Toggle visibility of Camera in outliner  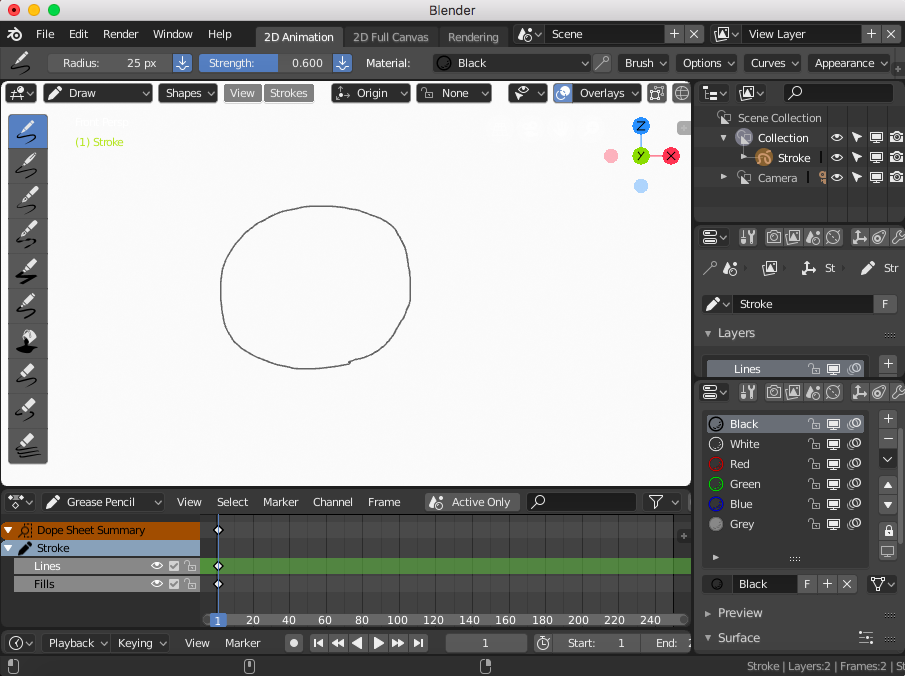pyautogui.click(x=836, y=178)
